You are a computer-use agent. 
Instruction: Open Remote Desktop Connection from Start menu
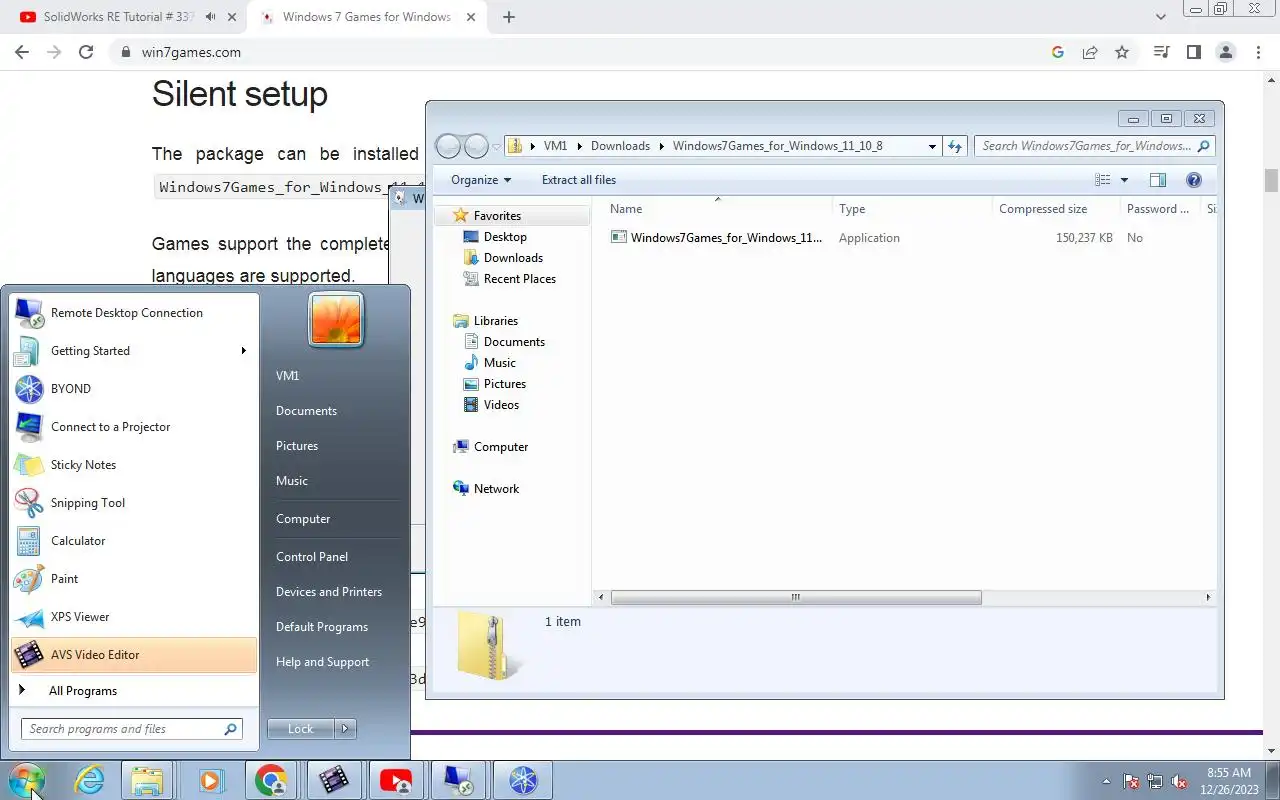point(134,313)
